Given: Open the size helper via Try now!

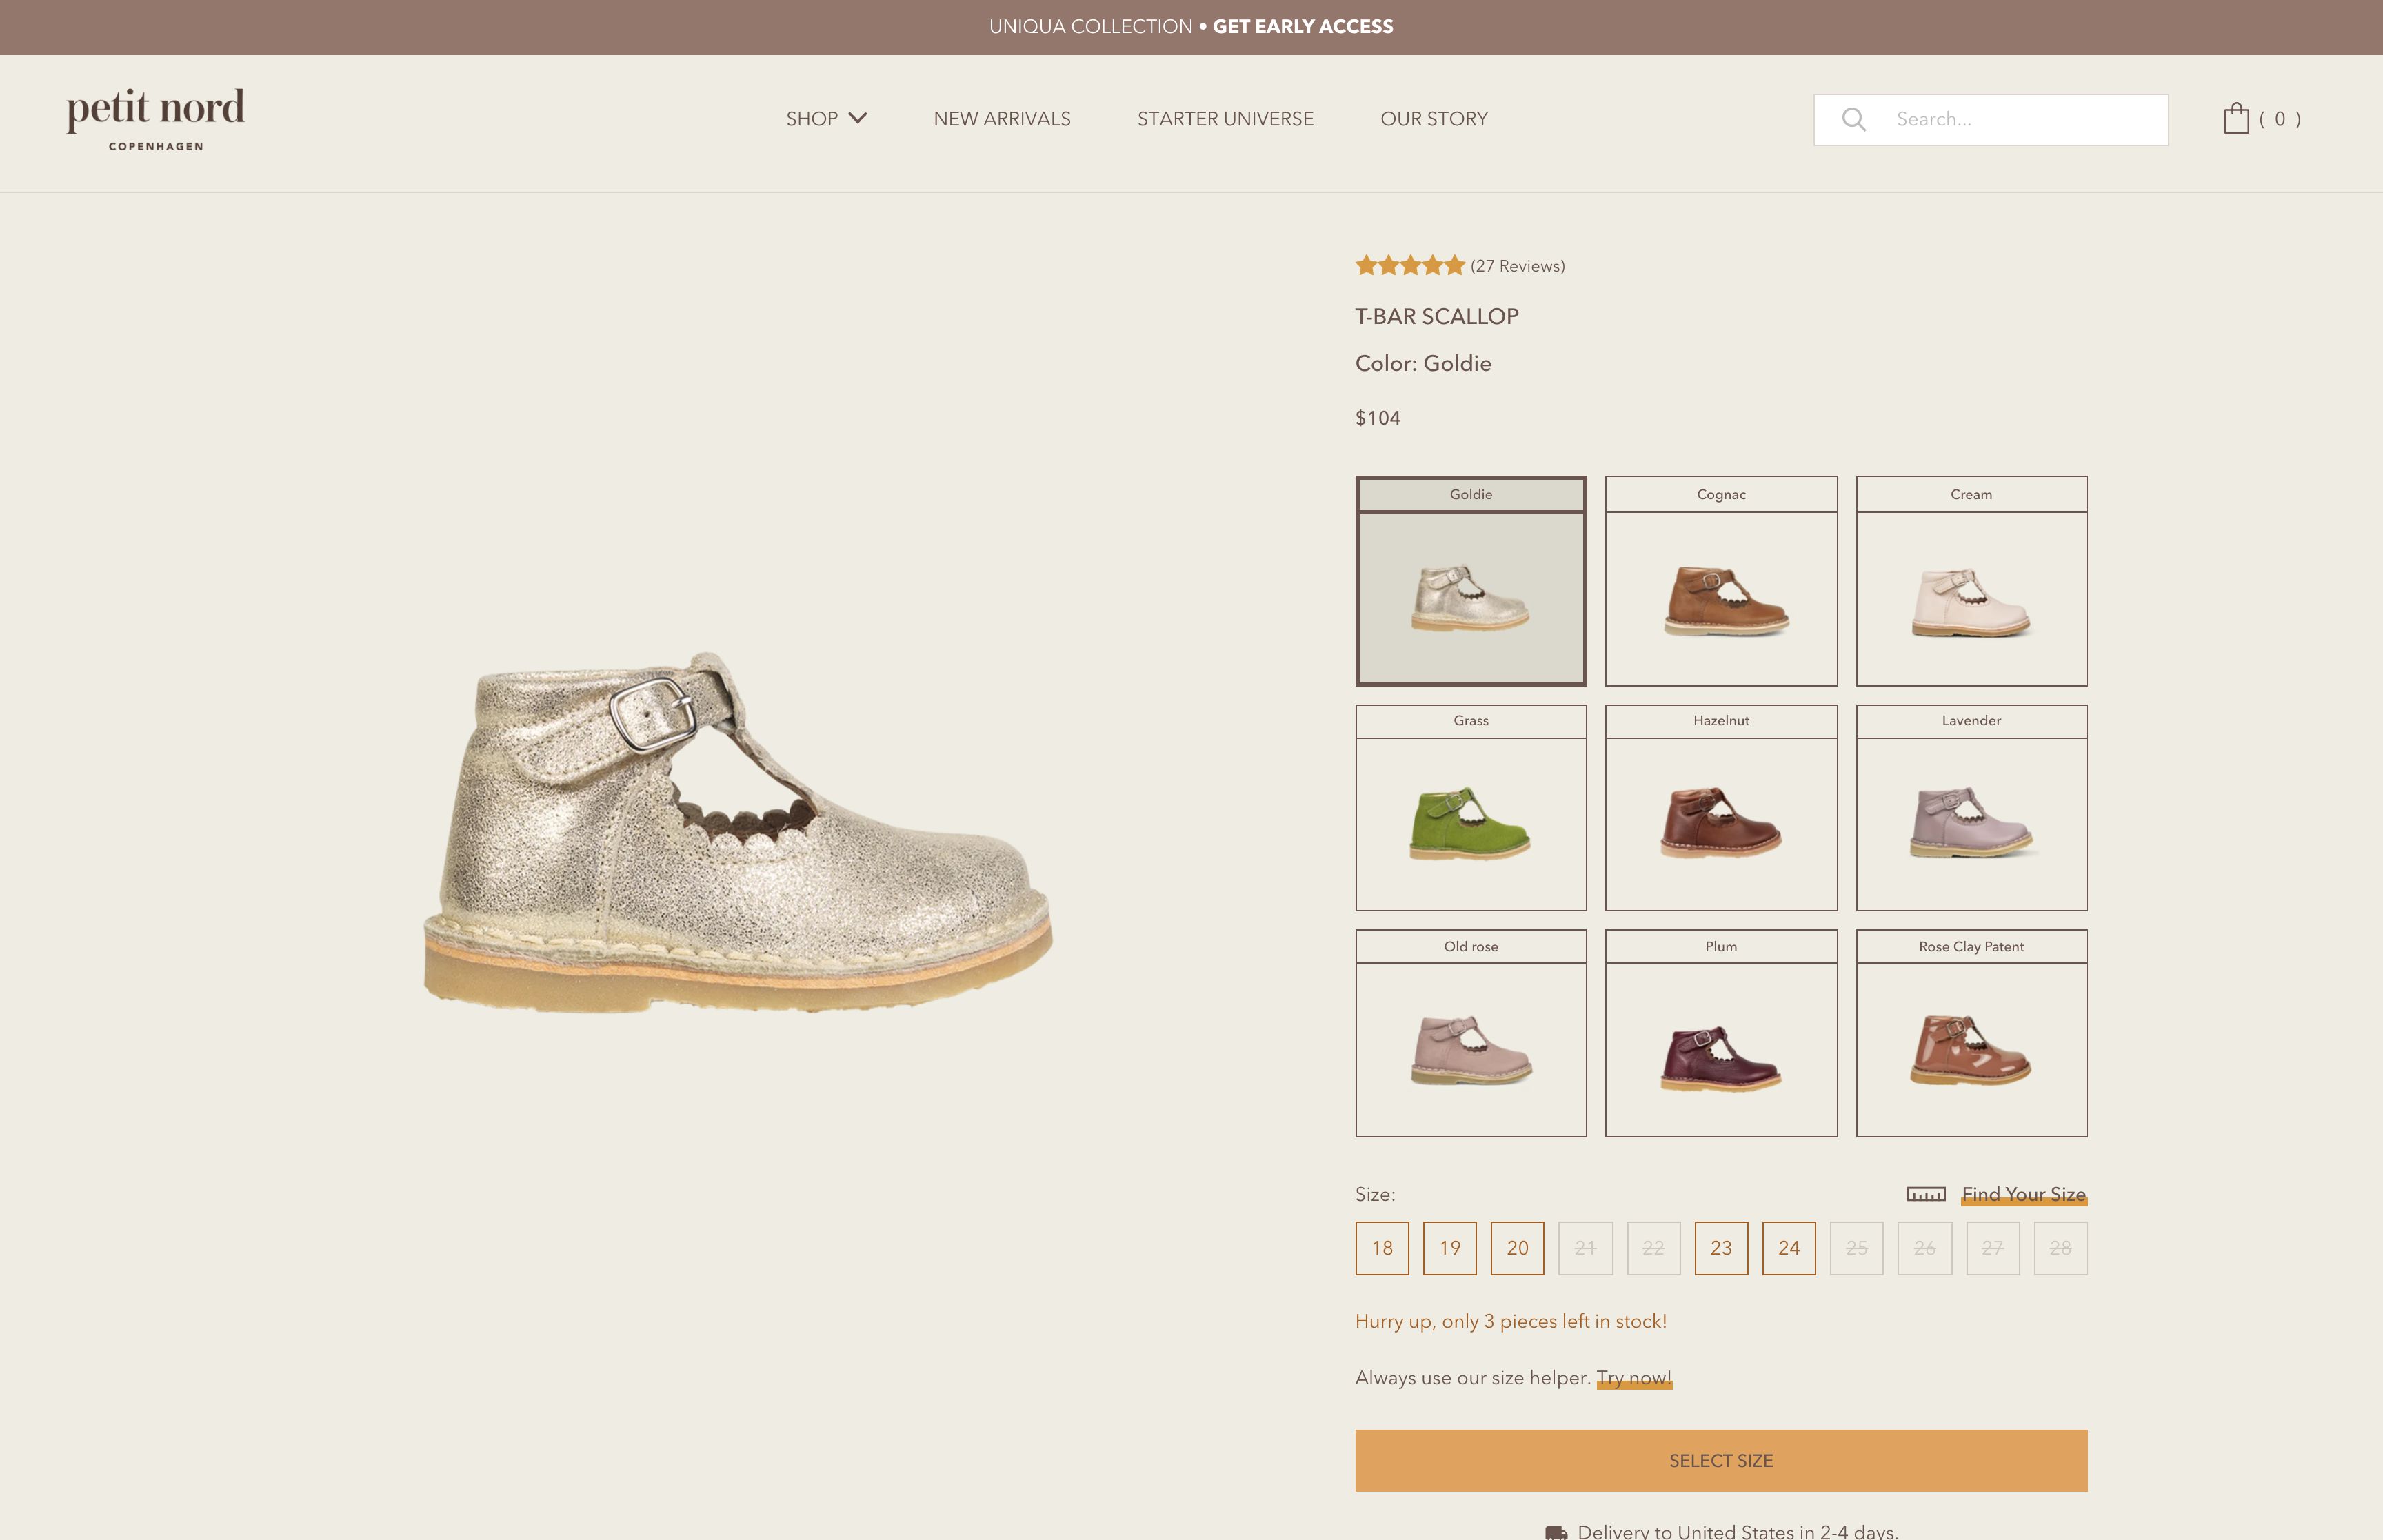Looking at the screenshot, I should [1634, 1377].
